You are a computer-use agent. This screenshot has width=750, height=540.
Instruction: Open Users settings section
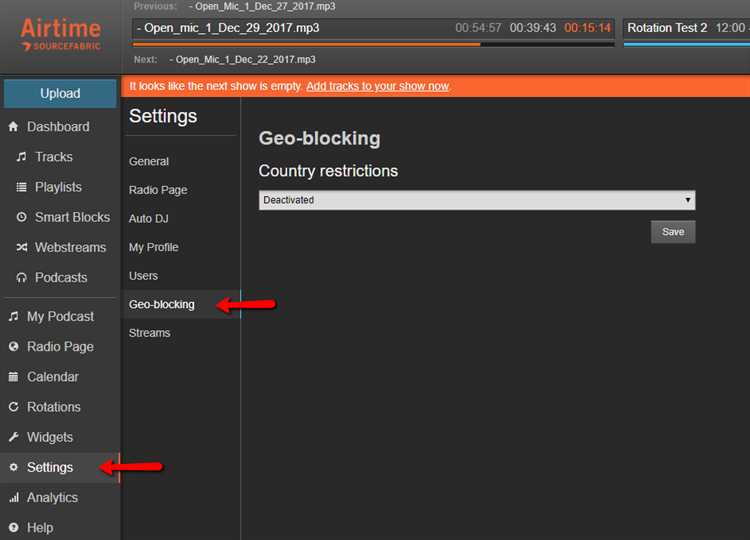tap(143, 276)
